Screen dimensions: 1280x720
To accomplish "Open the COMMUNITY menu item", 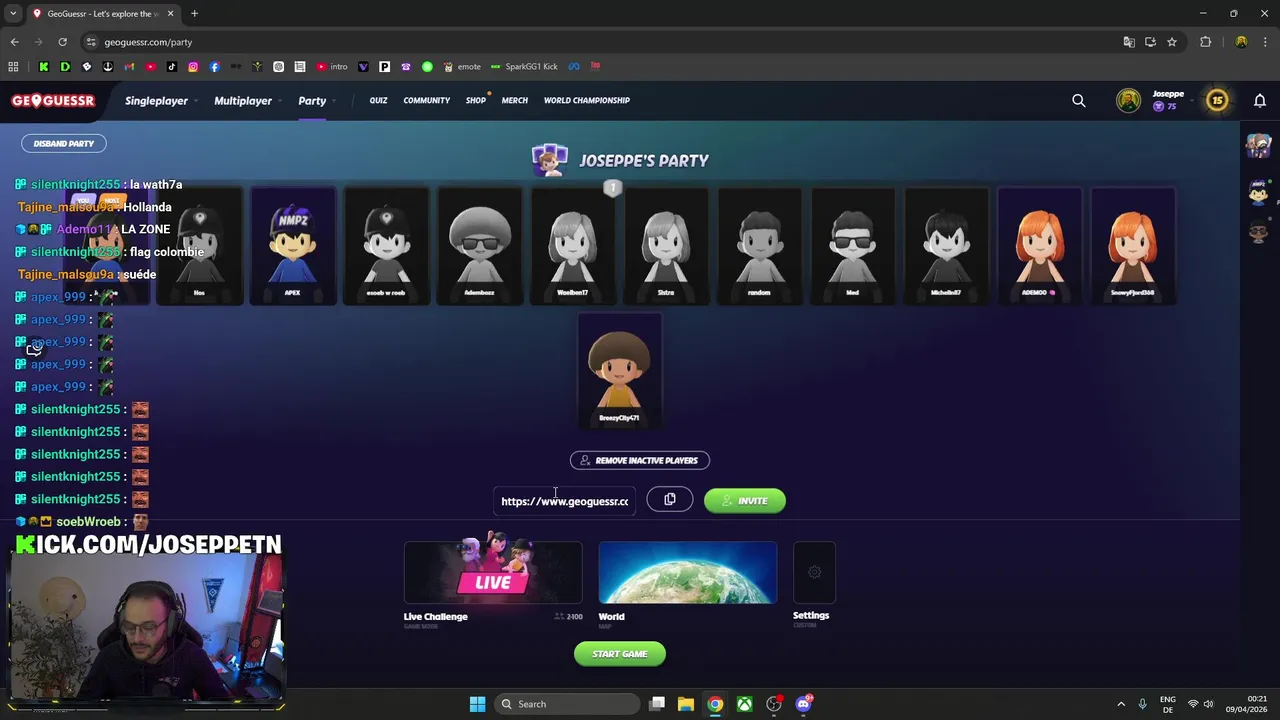I will tap(427, 100).
